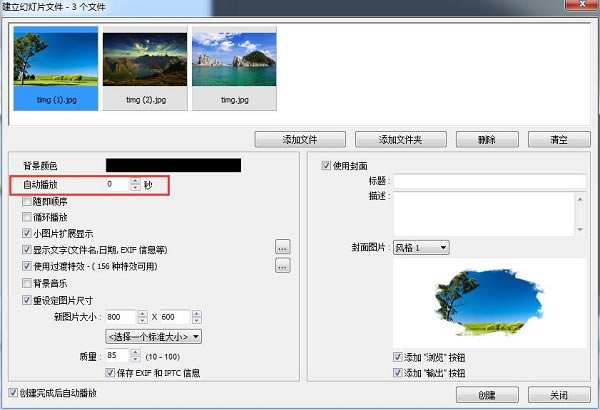Toggle the 使用封面 checkbox
Viewport: 600px width, 410px height.
pos(326,165)
